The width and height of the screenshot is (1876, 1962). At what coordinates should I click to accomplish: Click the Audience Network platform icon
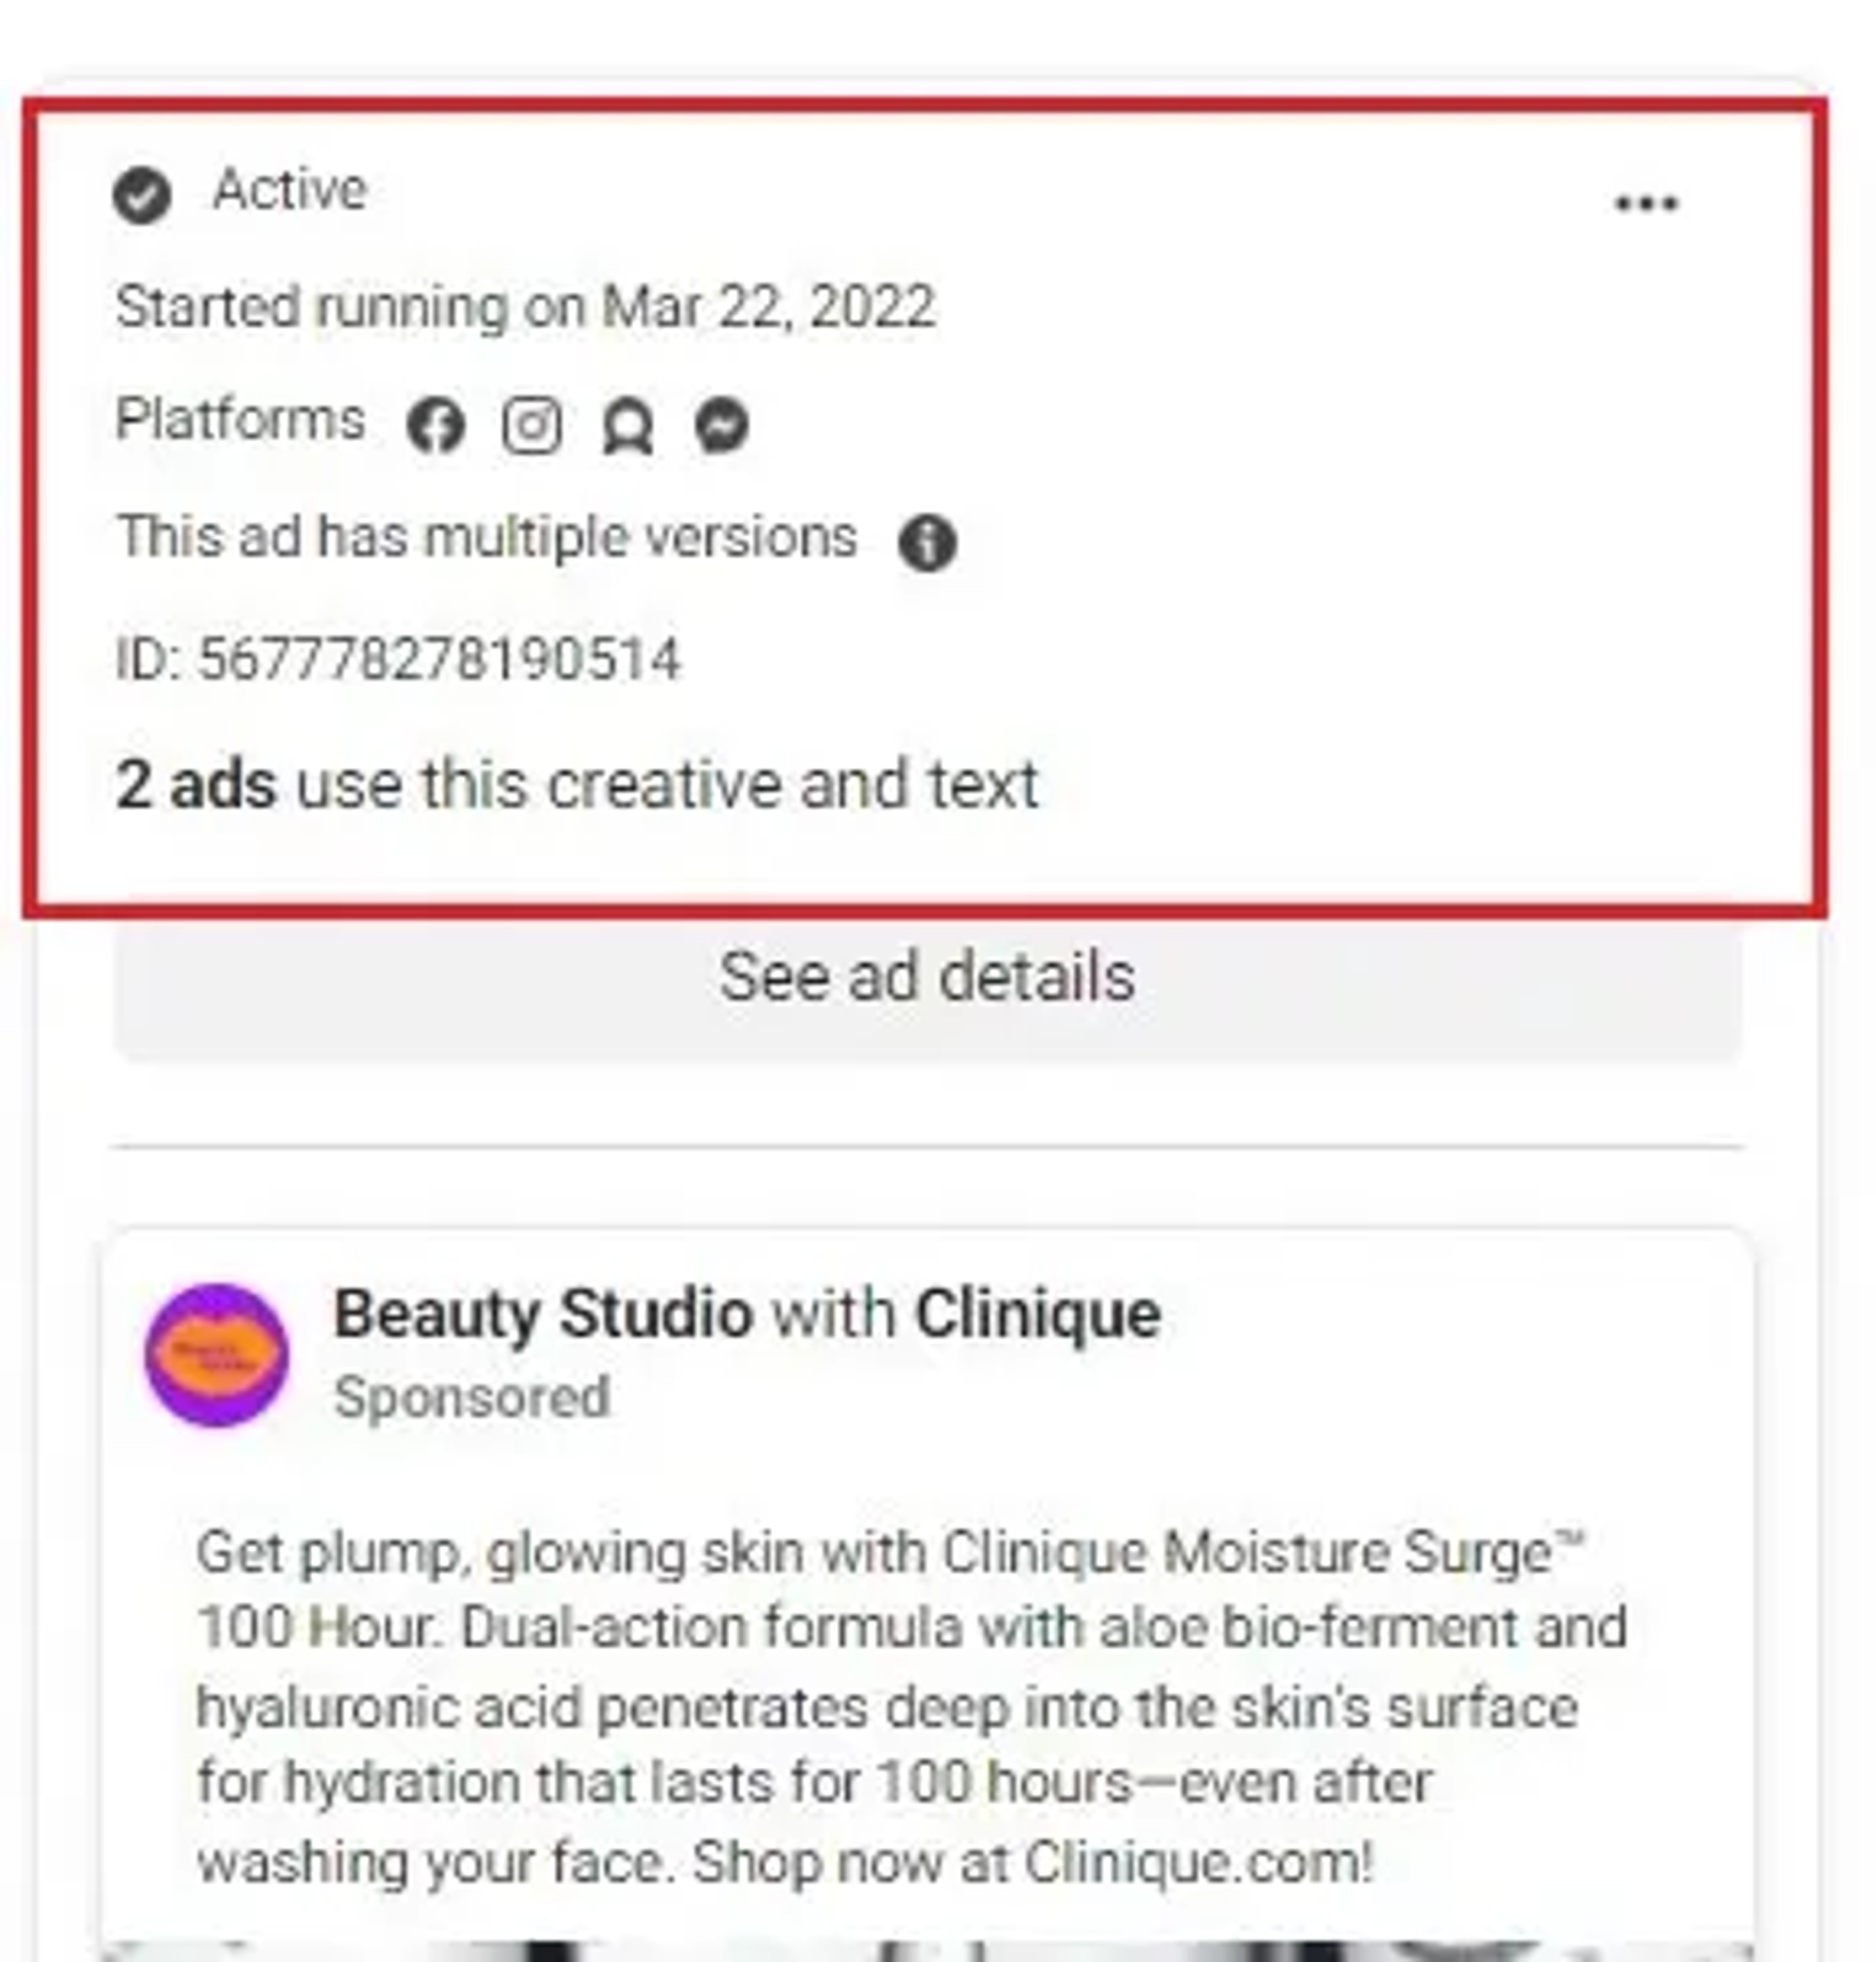627,426
